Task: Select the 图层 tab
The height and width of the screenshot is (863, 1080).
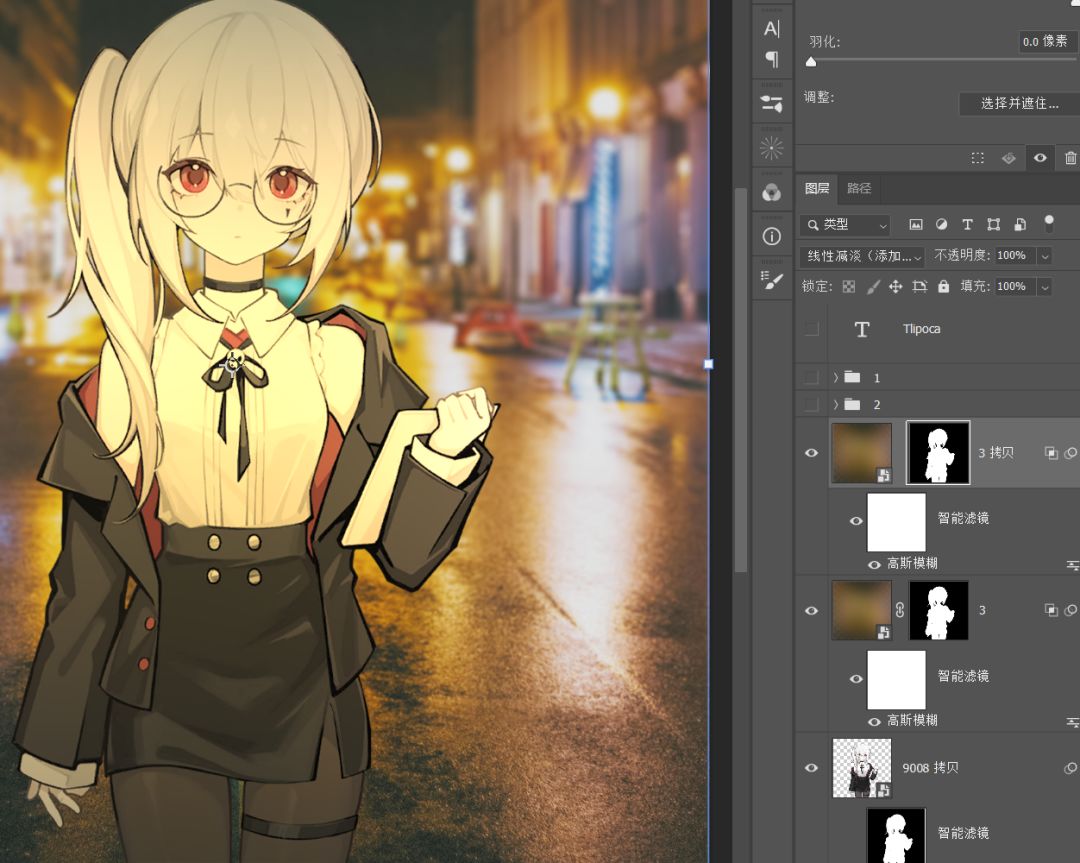Action: coord(817,188)
